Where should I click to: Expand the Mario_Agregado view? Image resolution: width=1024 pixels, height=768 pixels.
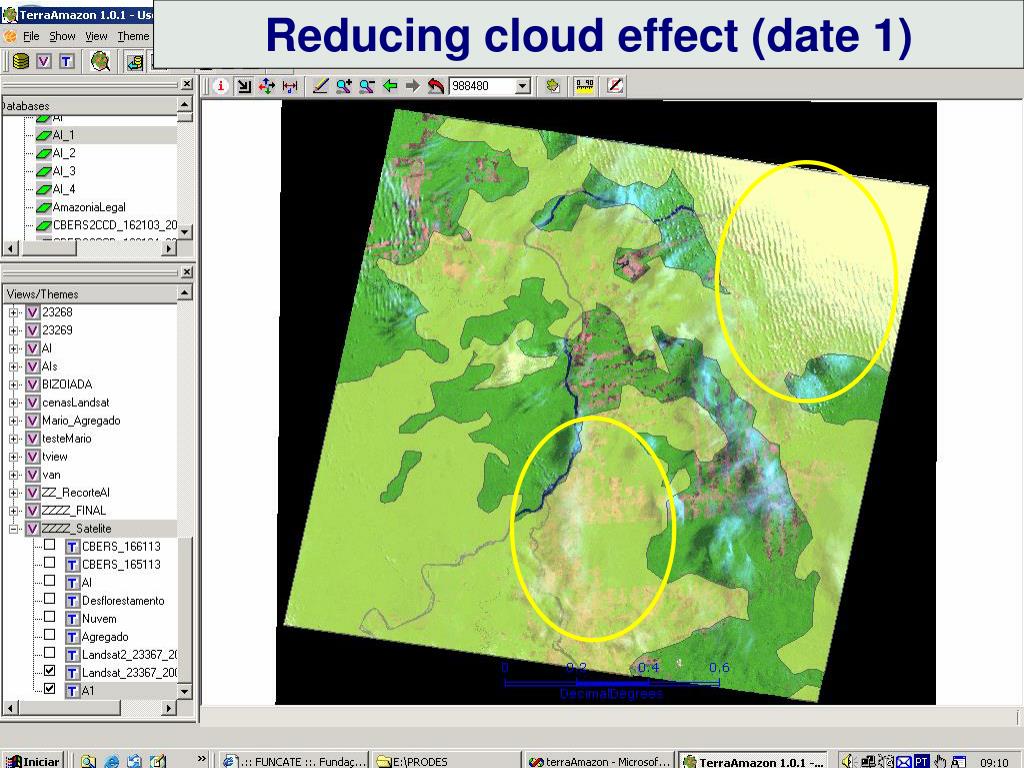pyautogui.click(x=13, y=421)
